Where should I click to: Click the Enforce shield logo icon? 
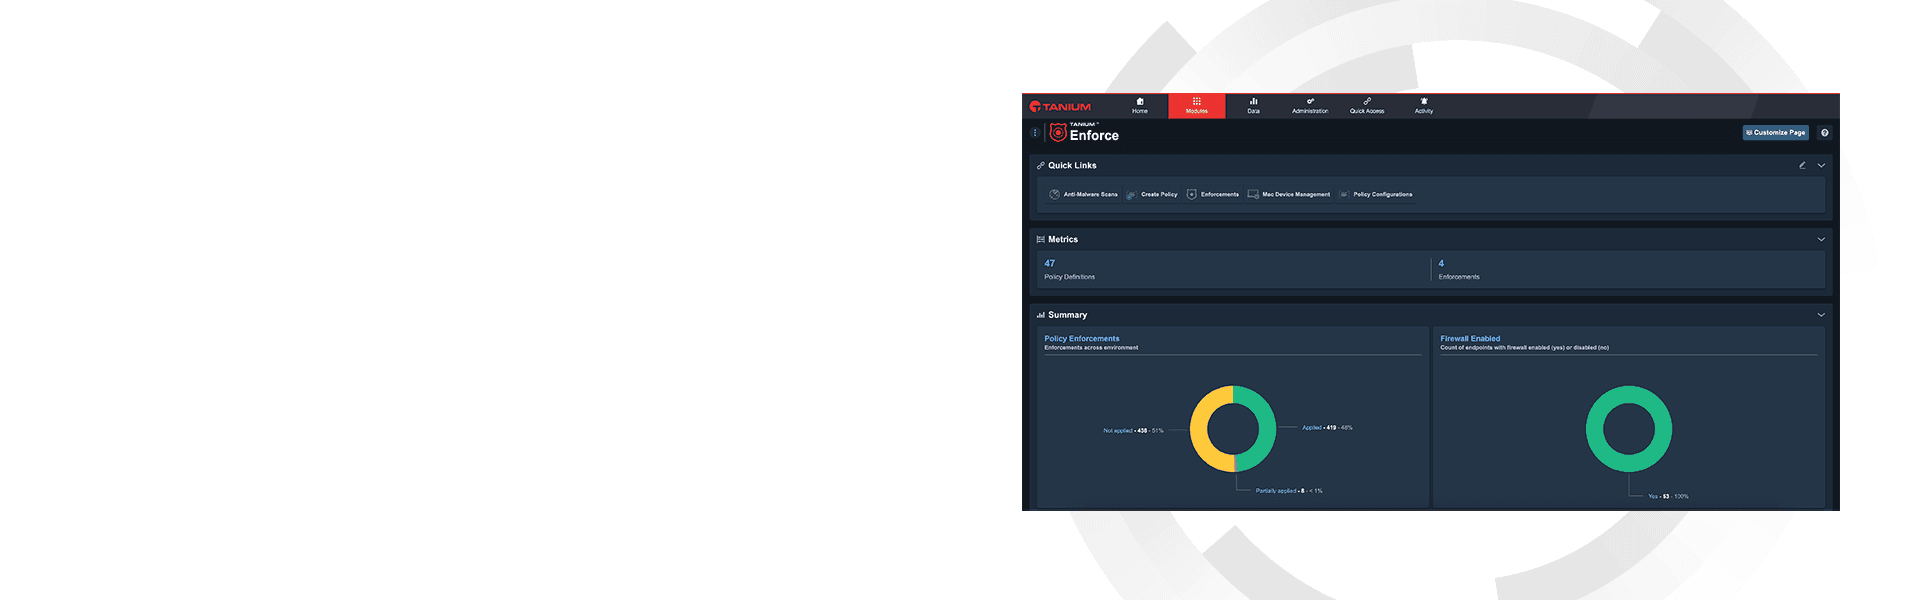[1058, 132]
